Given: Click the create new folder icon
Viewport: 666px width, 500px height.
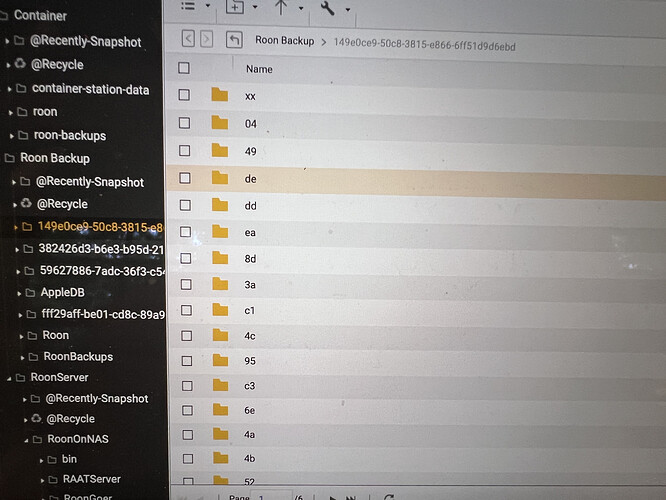Looking at the screenshot, I should 235,6.
